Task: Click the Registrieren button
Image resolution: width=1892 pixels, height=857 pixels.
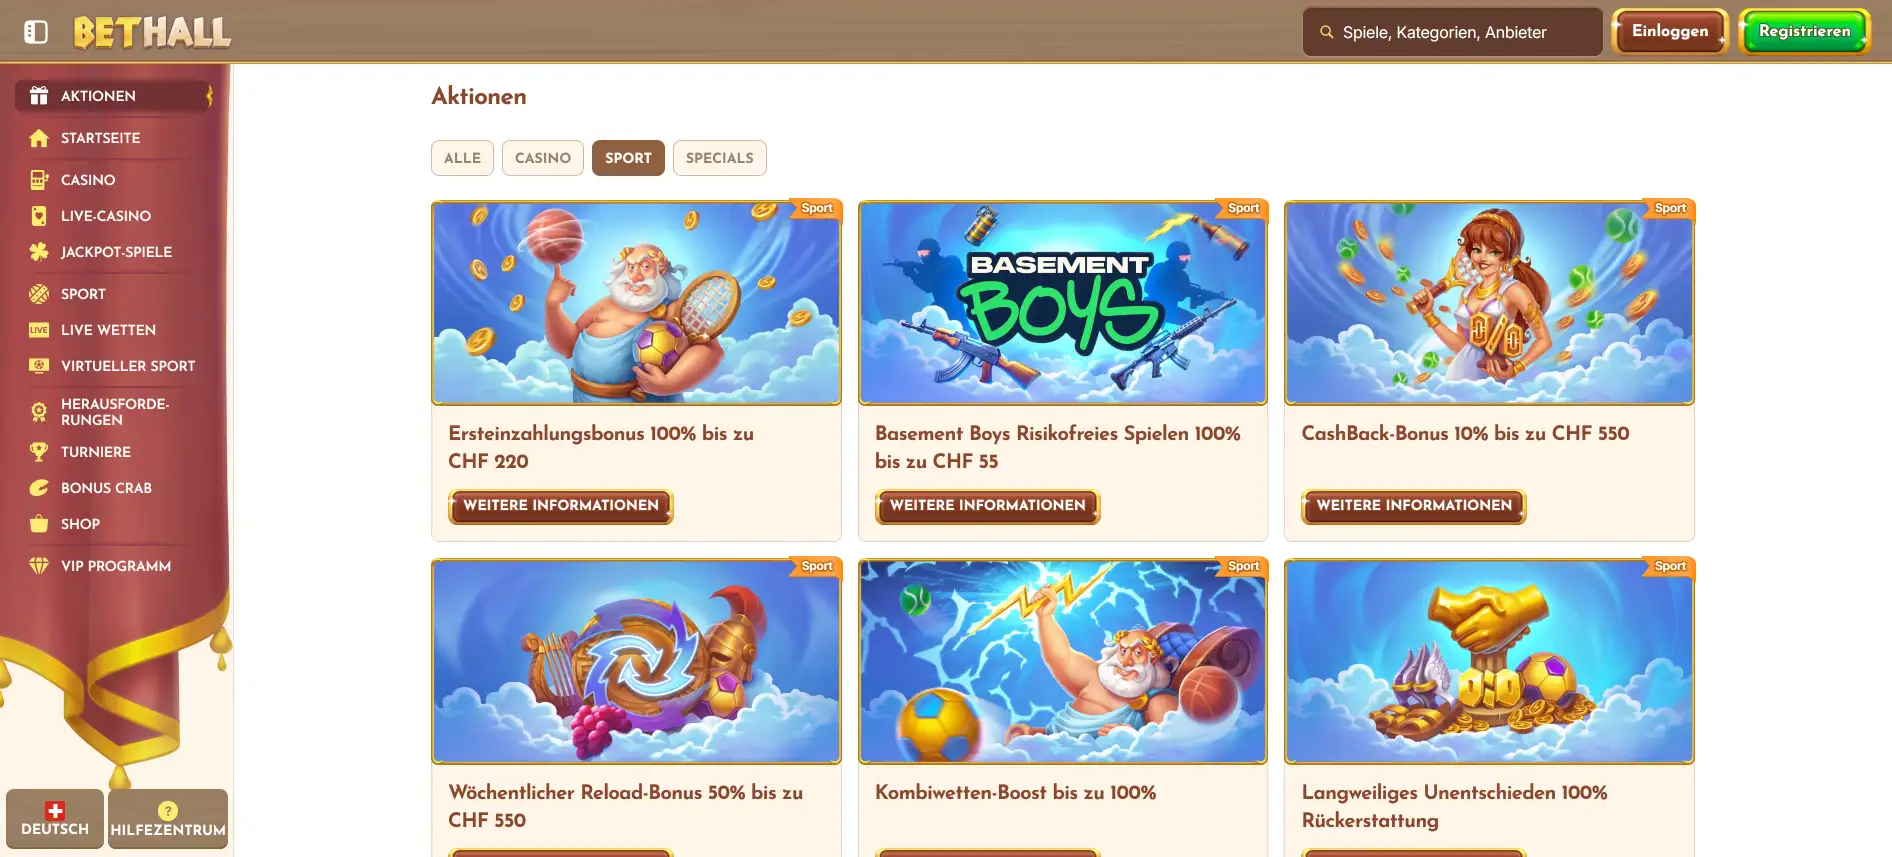Action: coord(1805,31)
